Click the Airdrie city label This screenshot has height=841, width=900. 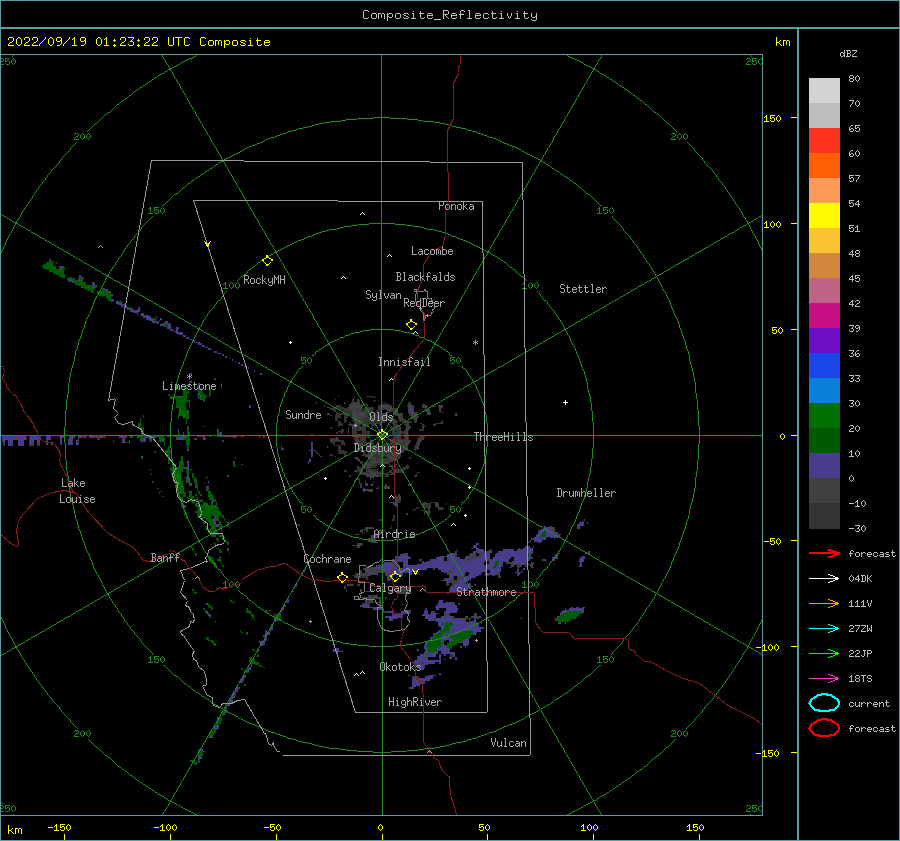[x=394, y=534]
